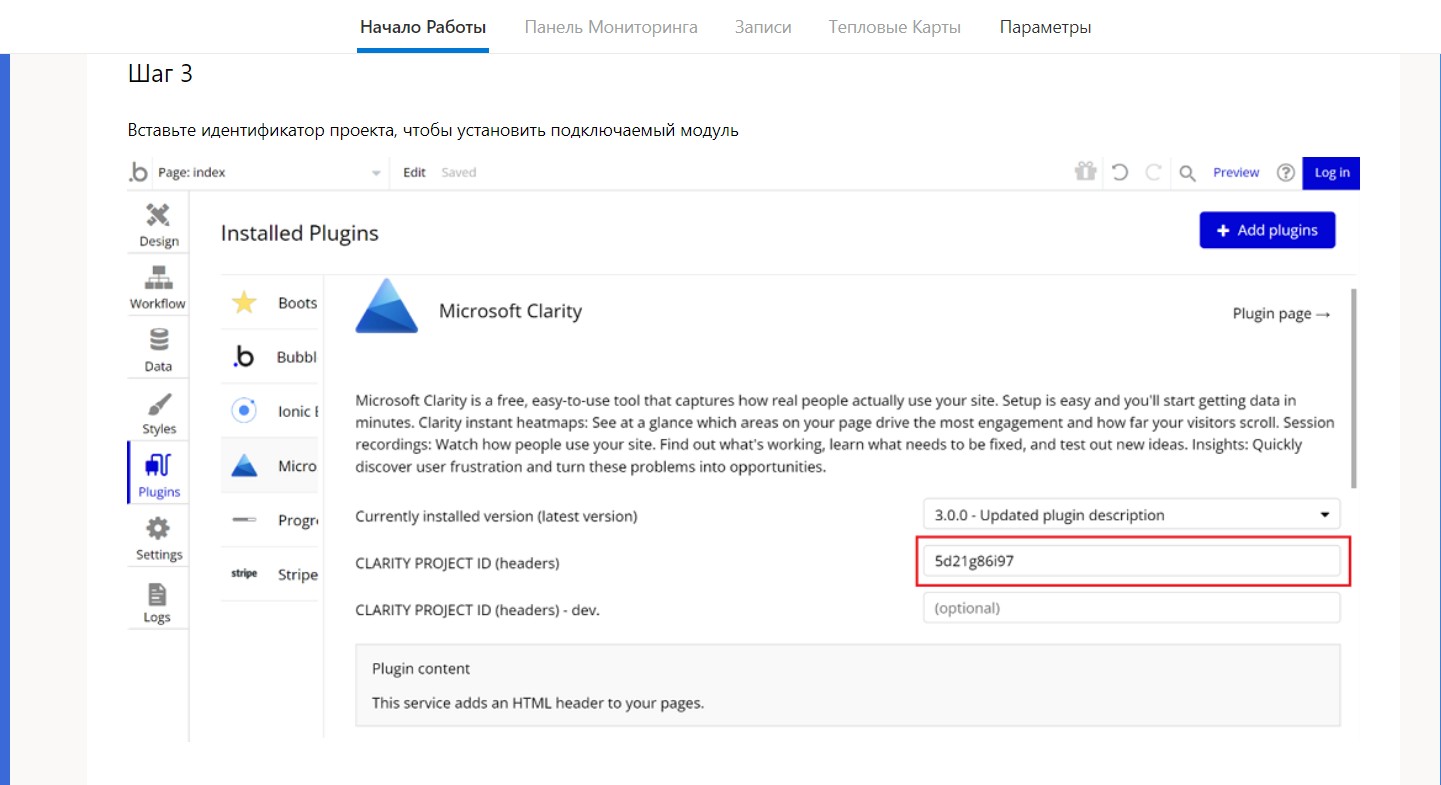Go to the Data section
1441x785 pixels.
[158, 350]
